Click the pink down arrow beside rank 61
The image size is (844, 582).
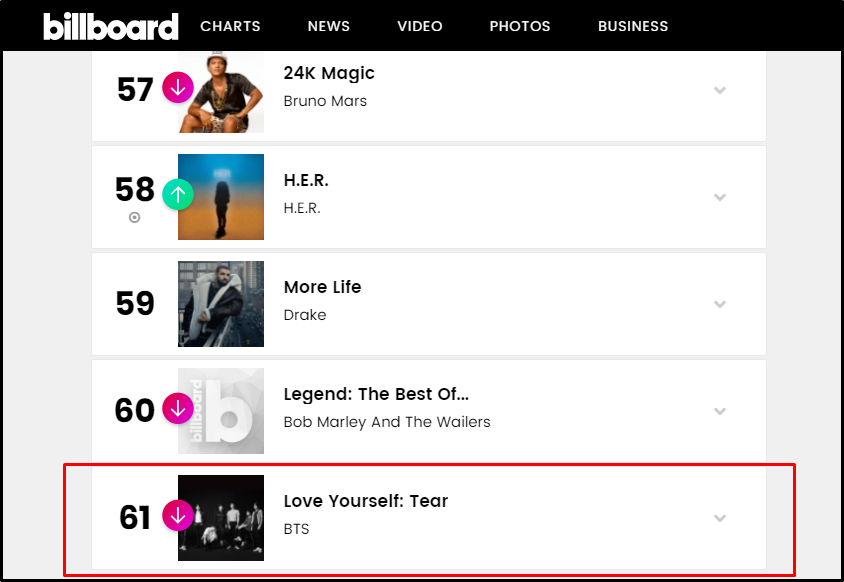[x=177, y=515]
